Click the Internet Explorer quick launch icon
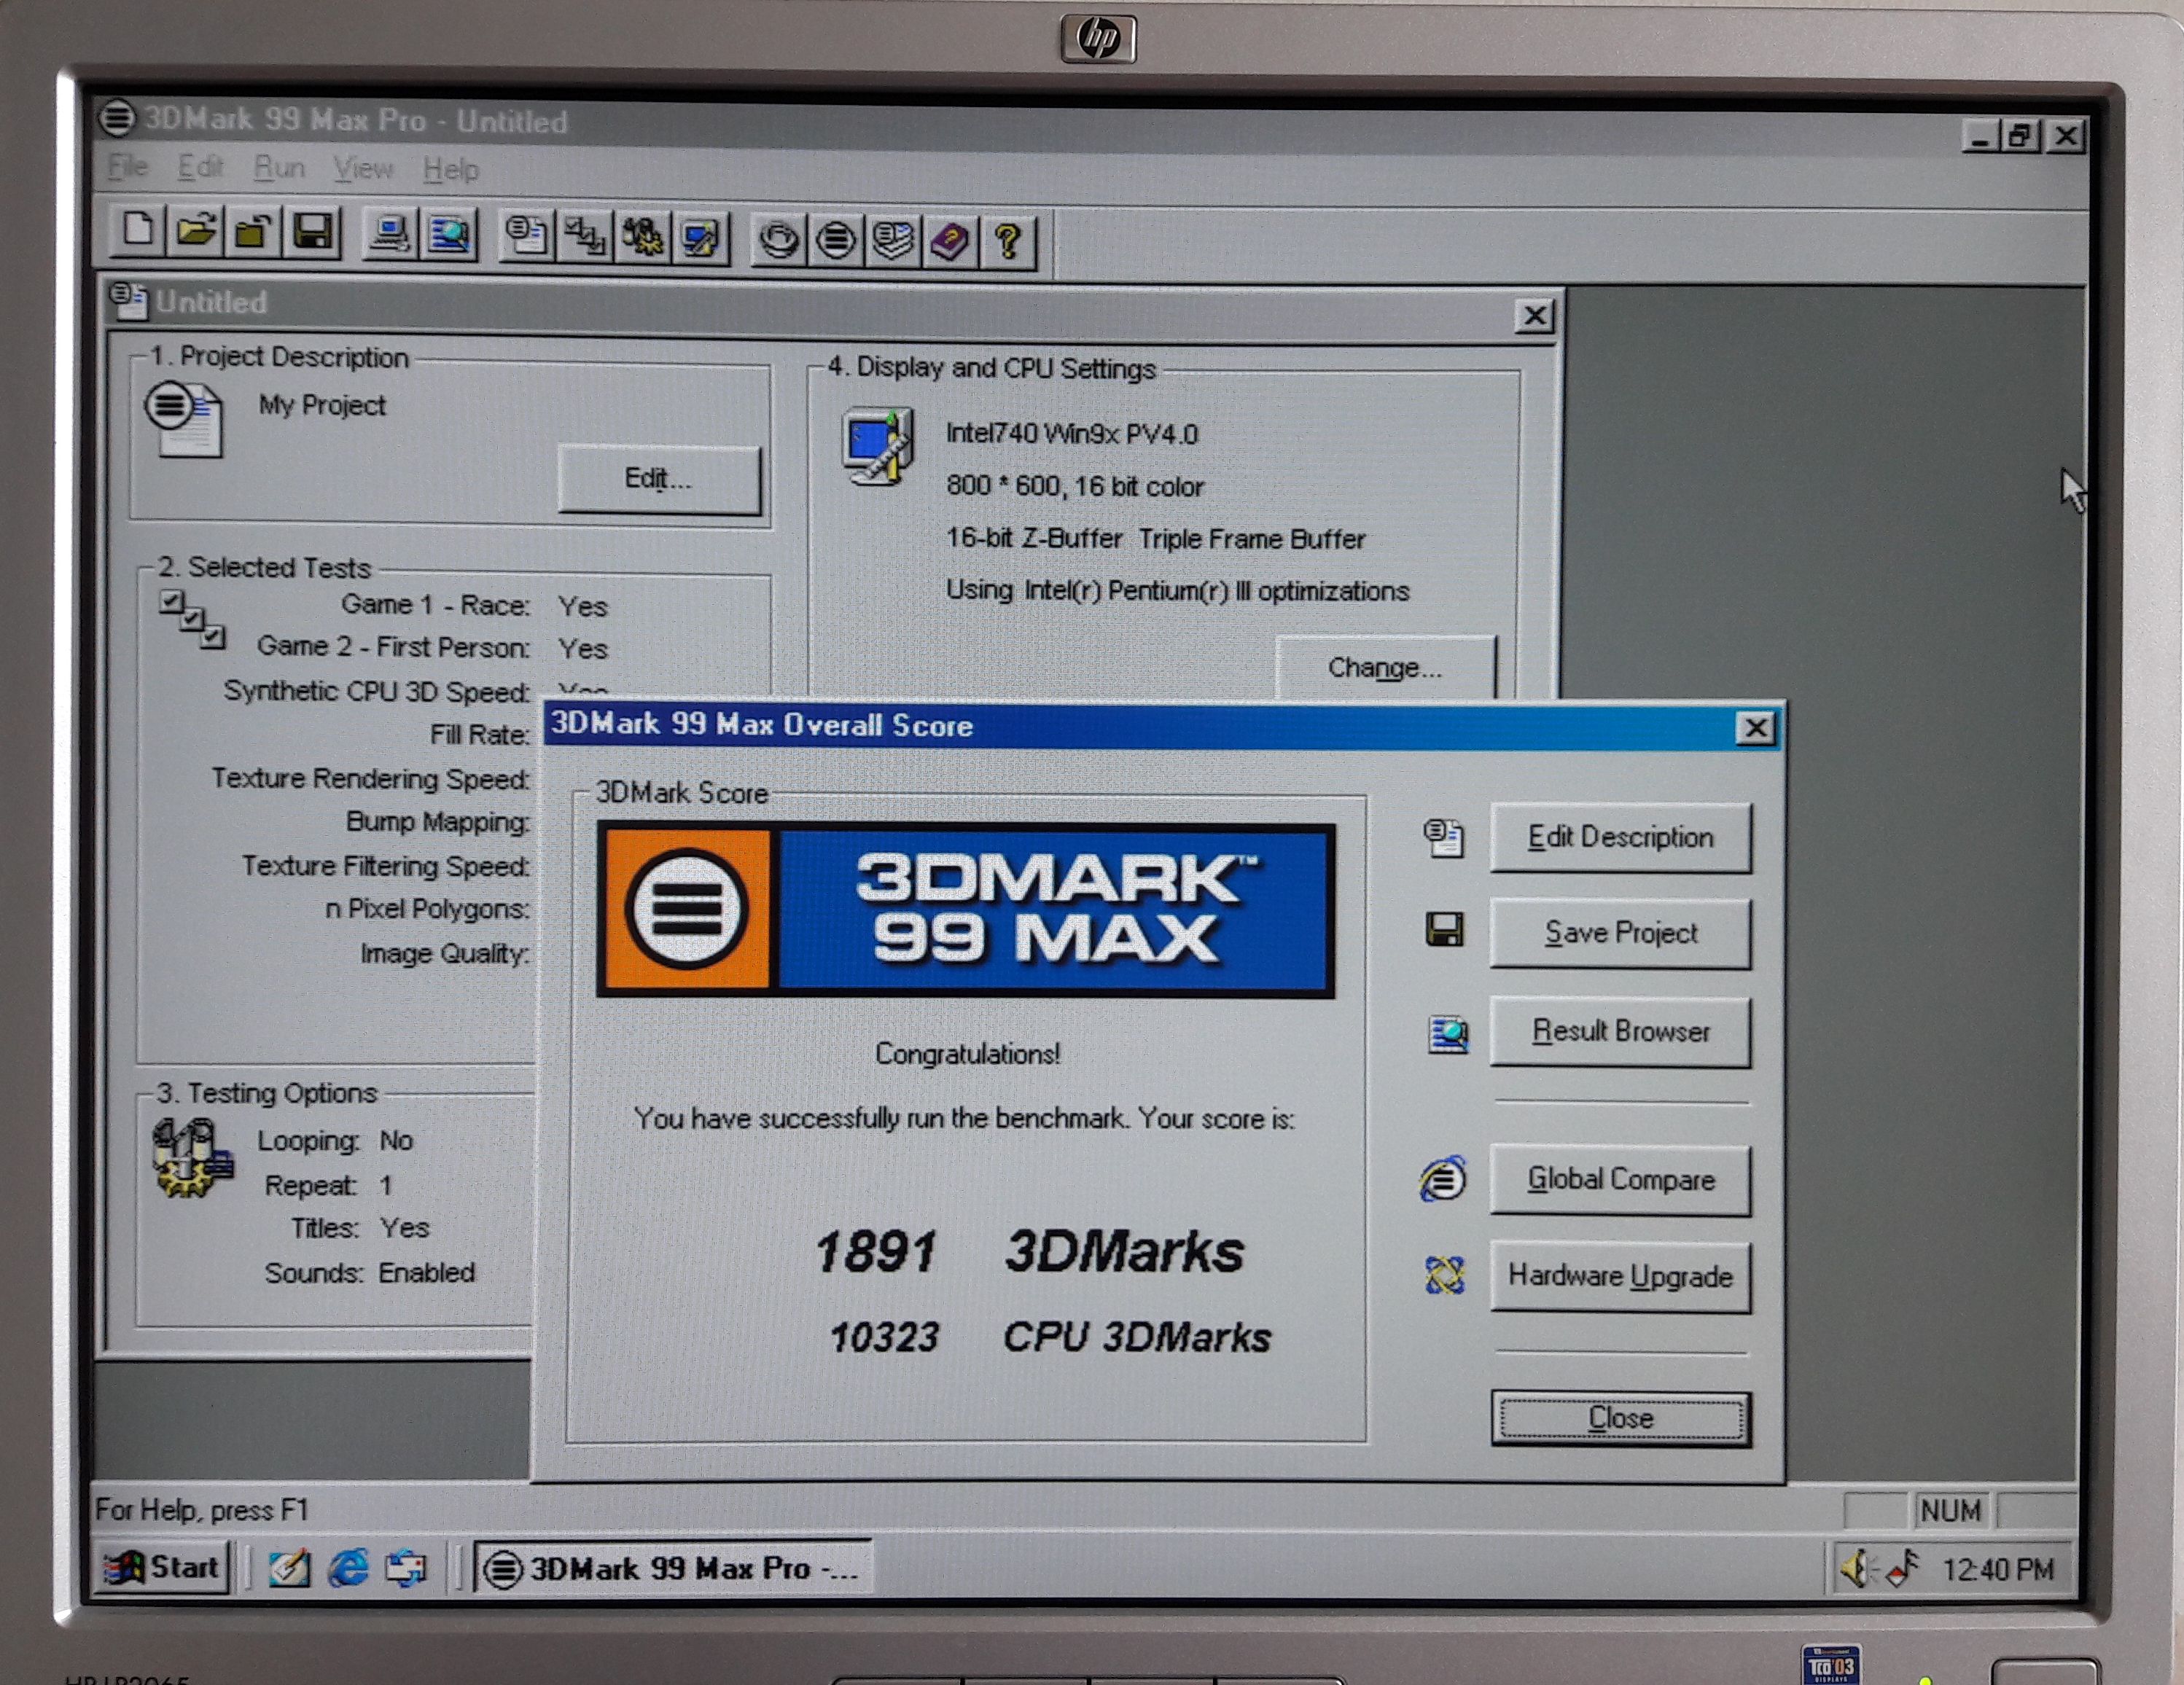The image size is (2184, 1685). (x=348, y=1567)
